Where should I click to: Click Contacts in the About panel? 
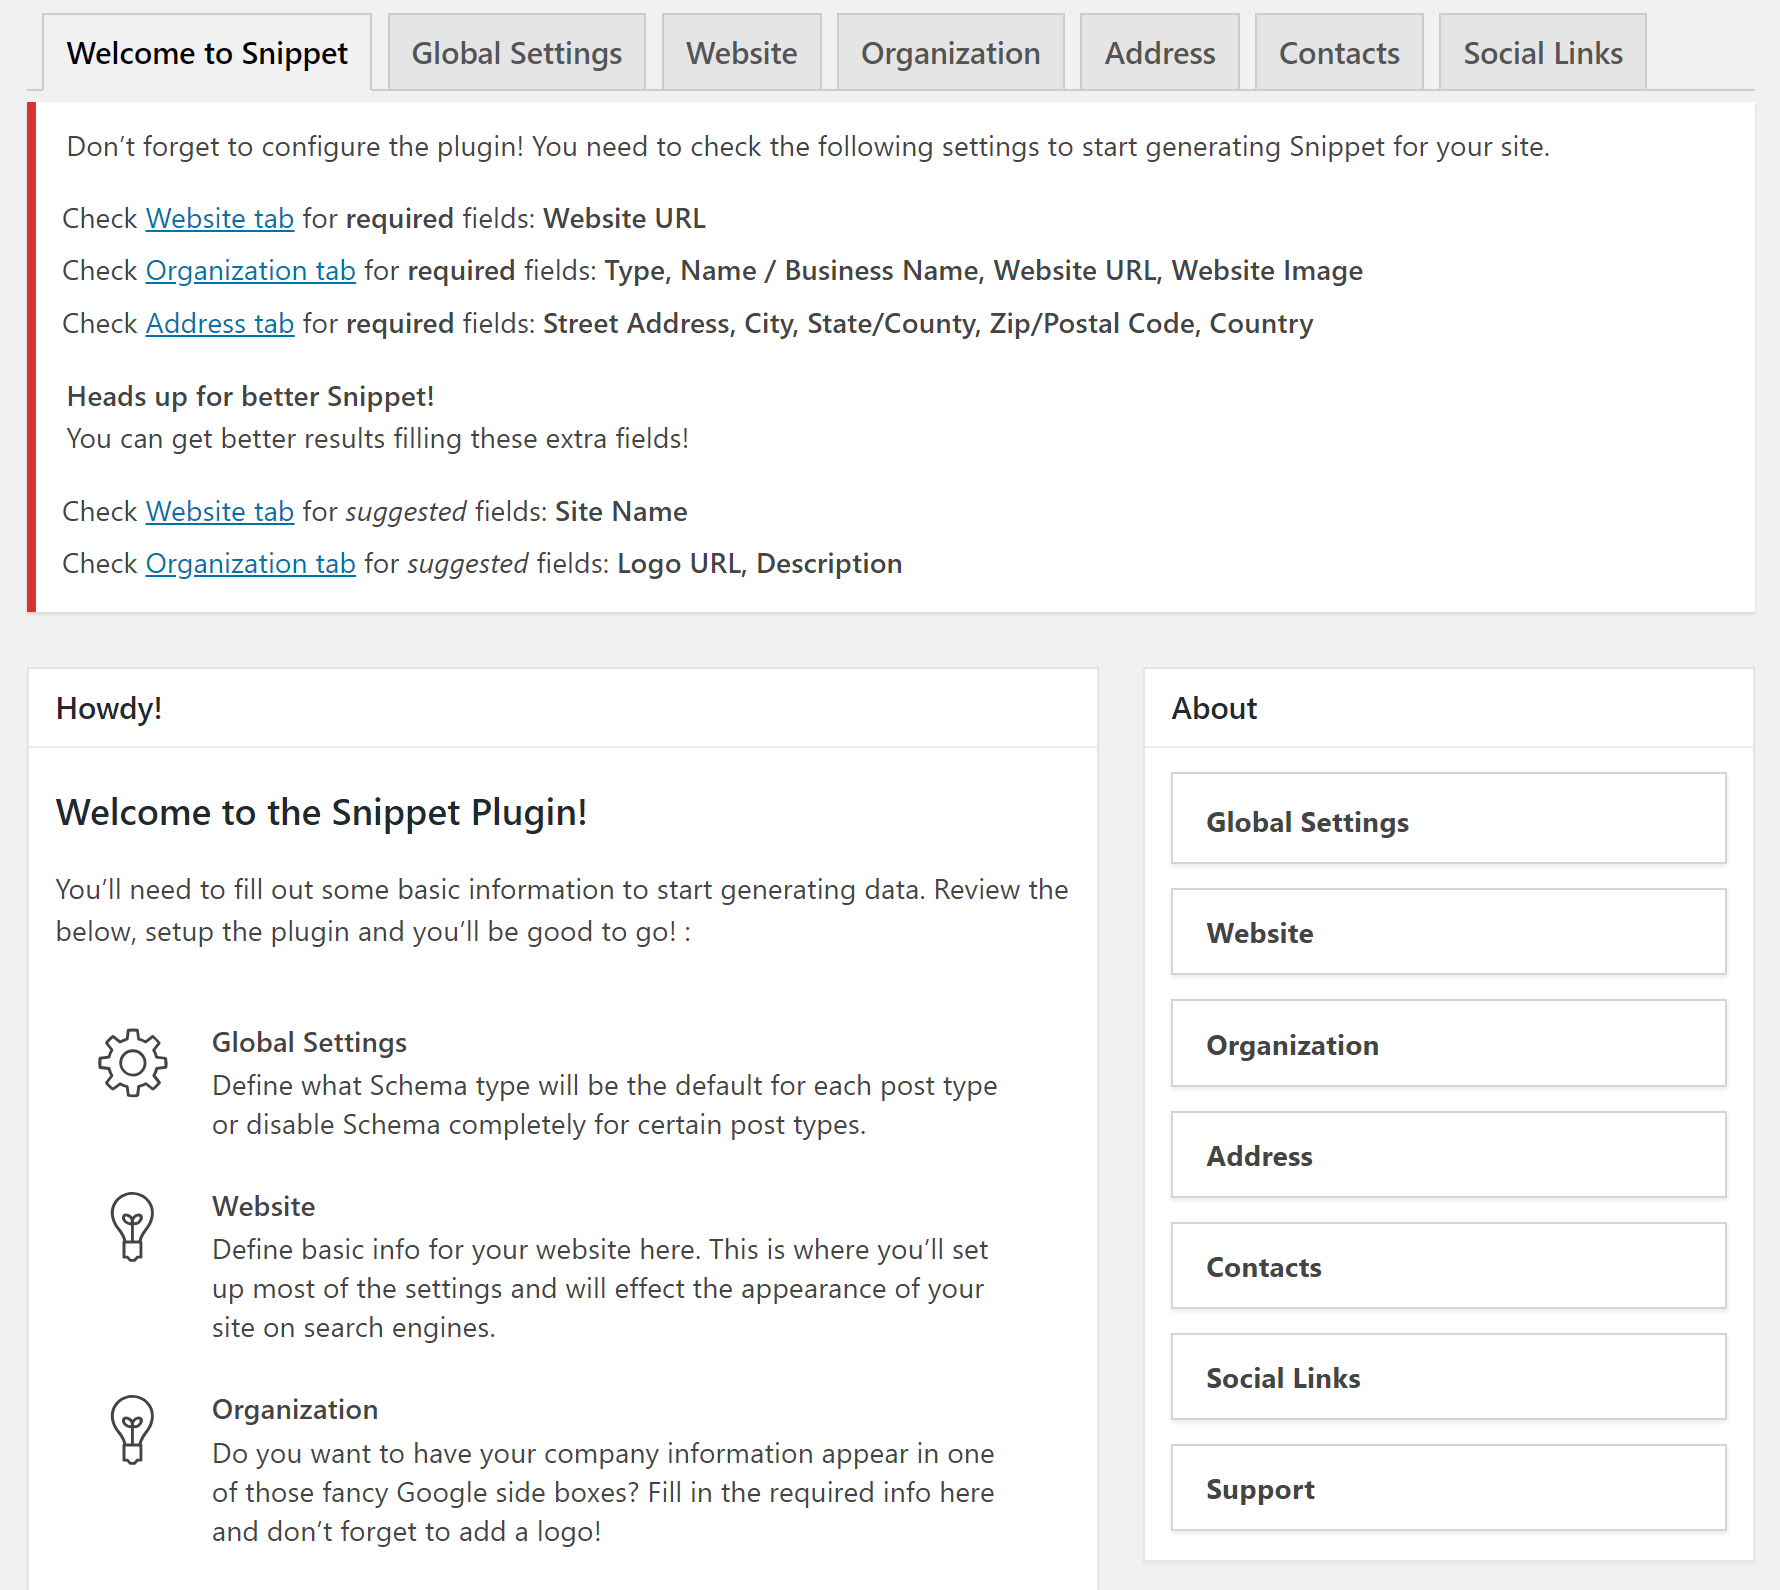coord(1264,1267)
